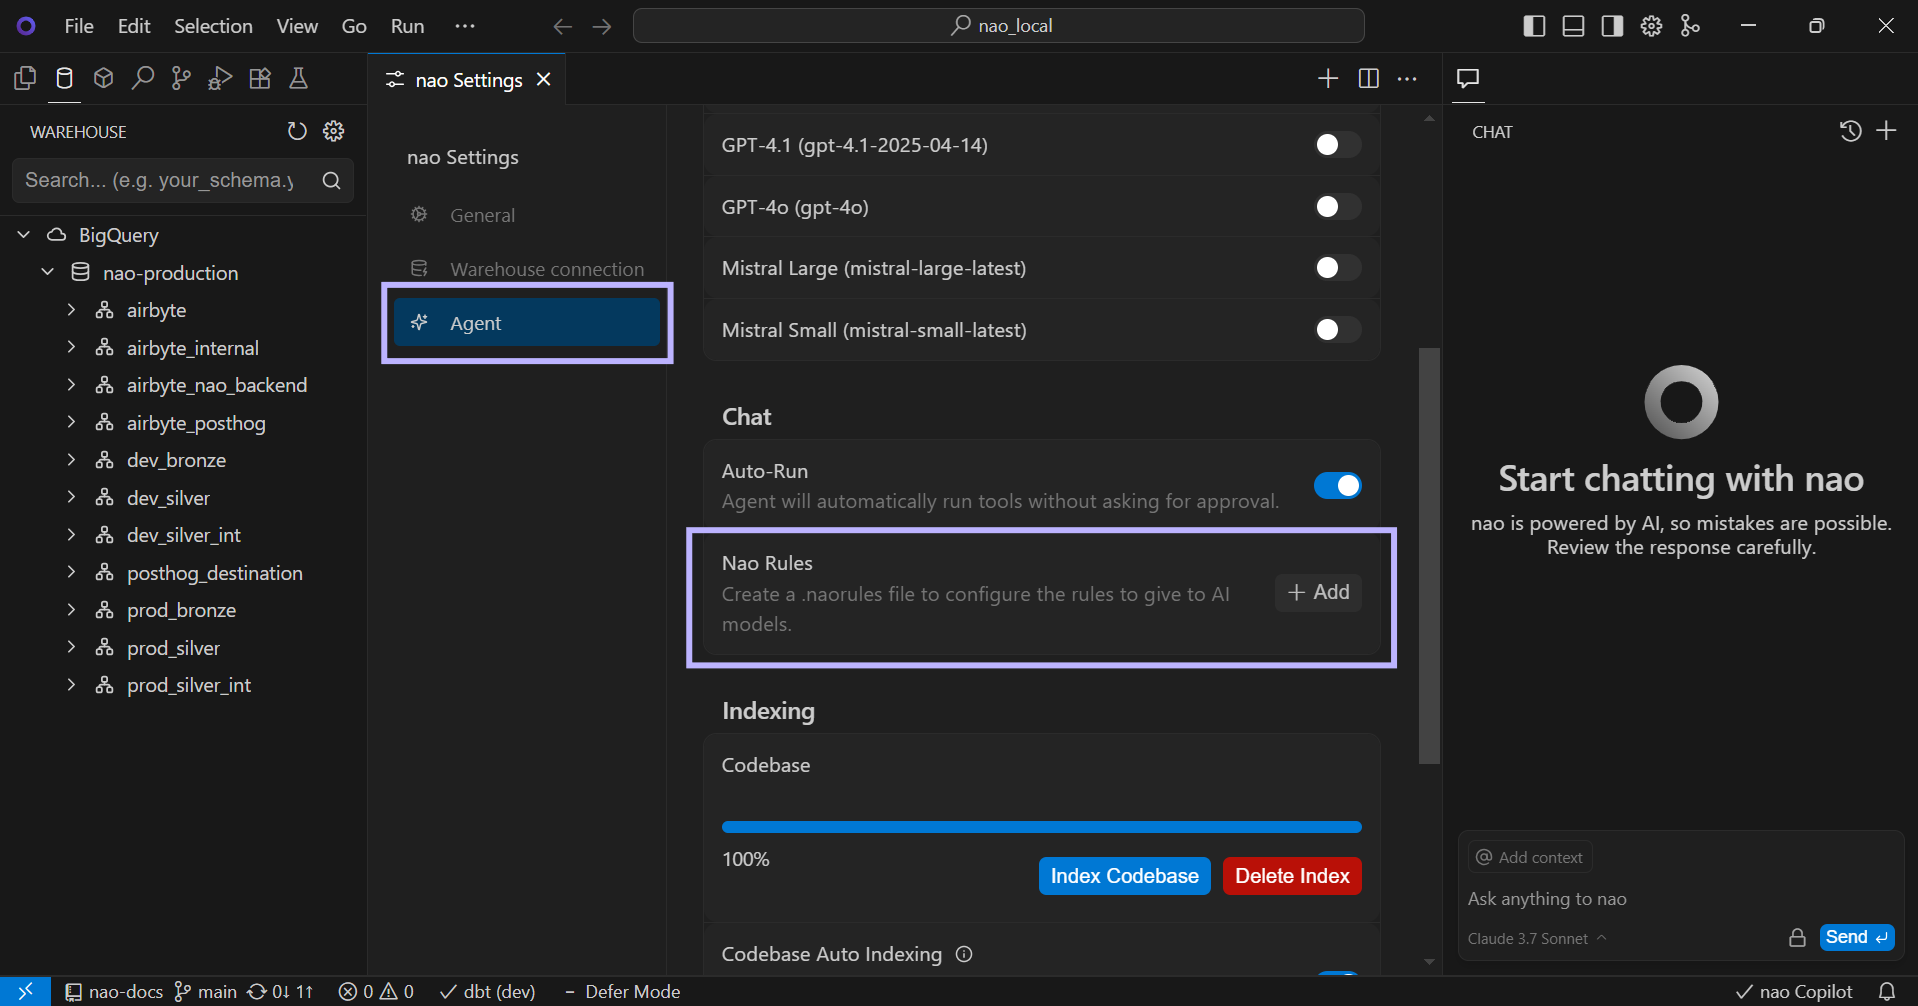Expand the airbyte_posthog schema
Image resolution: width=1918 pixels, height=1006 pixels.
(71, 423)
